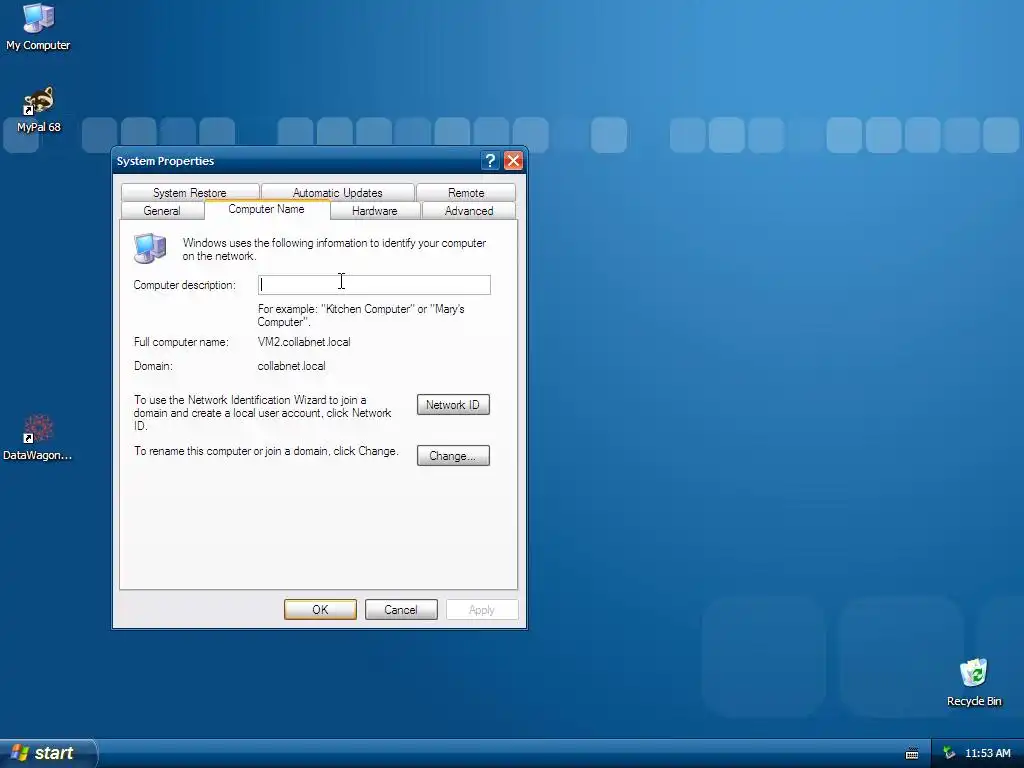Focus the Computer description text field
Screen dimensions: 1024x768
coord(374,285)
